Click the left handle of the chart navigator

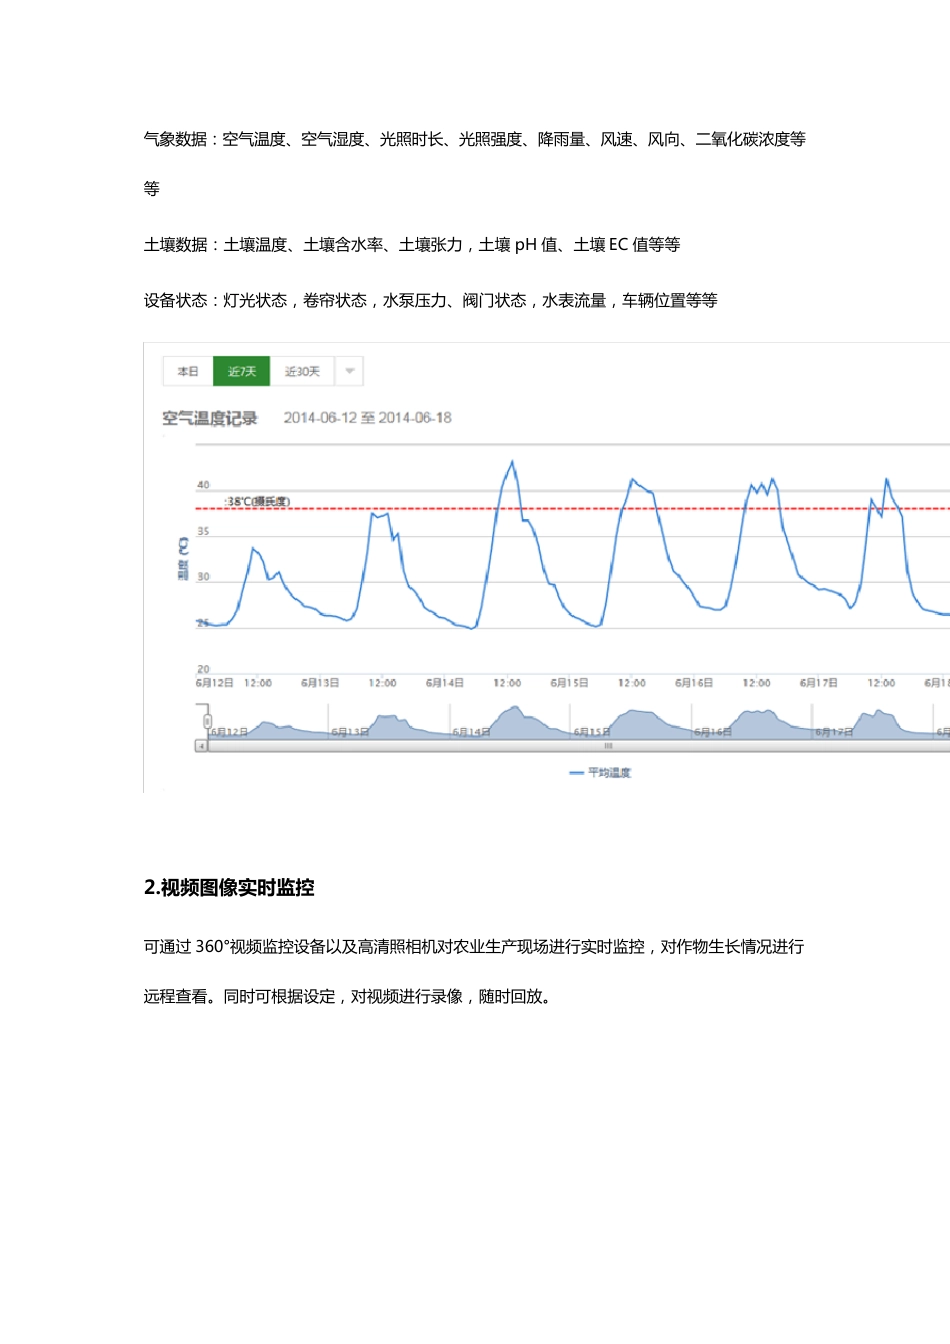click(207, 721)
